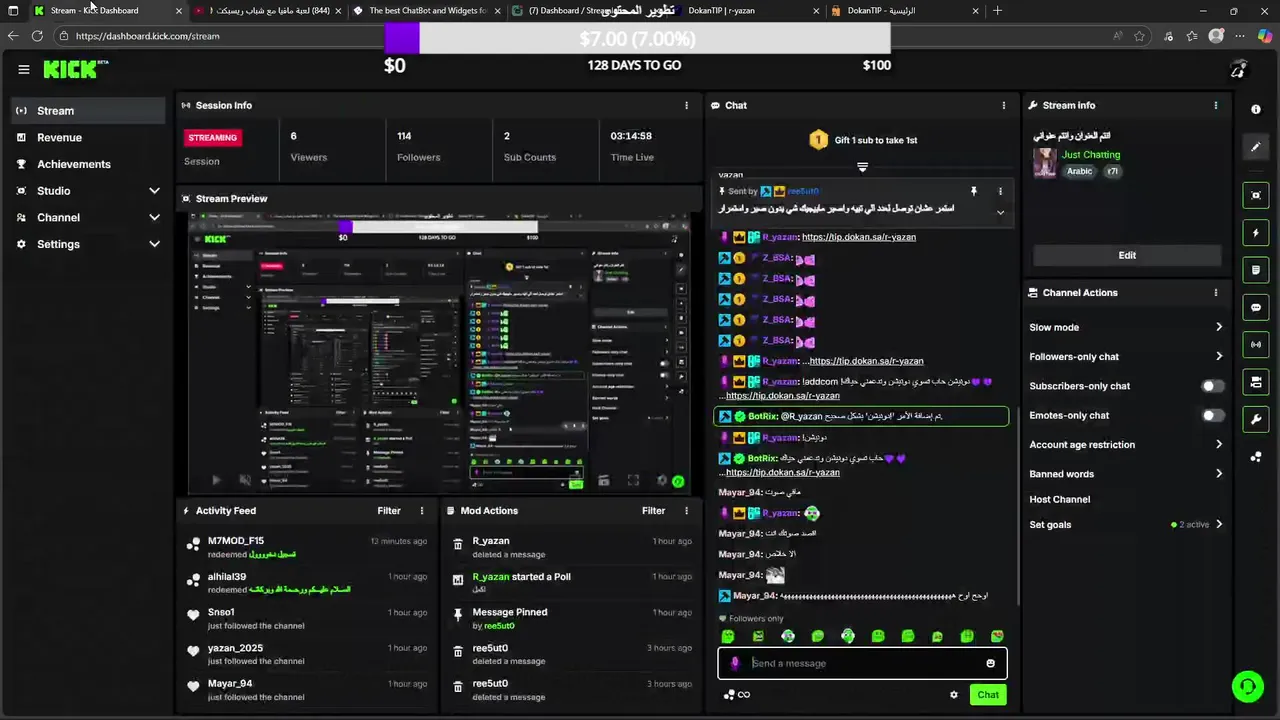1280x720 pixels.
Task: Click the camera panel icon in the right sidebar
Action: tap(1256, 382)
